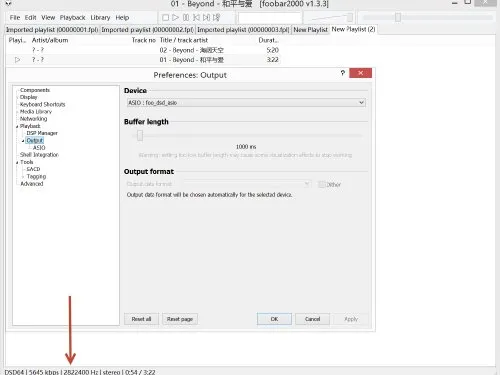Click the Track no column header
Viewport: 500px width, 375px height.
point(143,40)
